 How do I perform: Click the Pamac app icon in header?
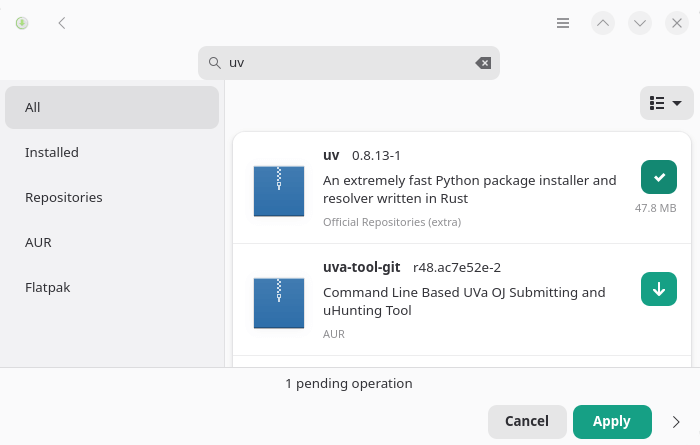coord(22,23)
